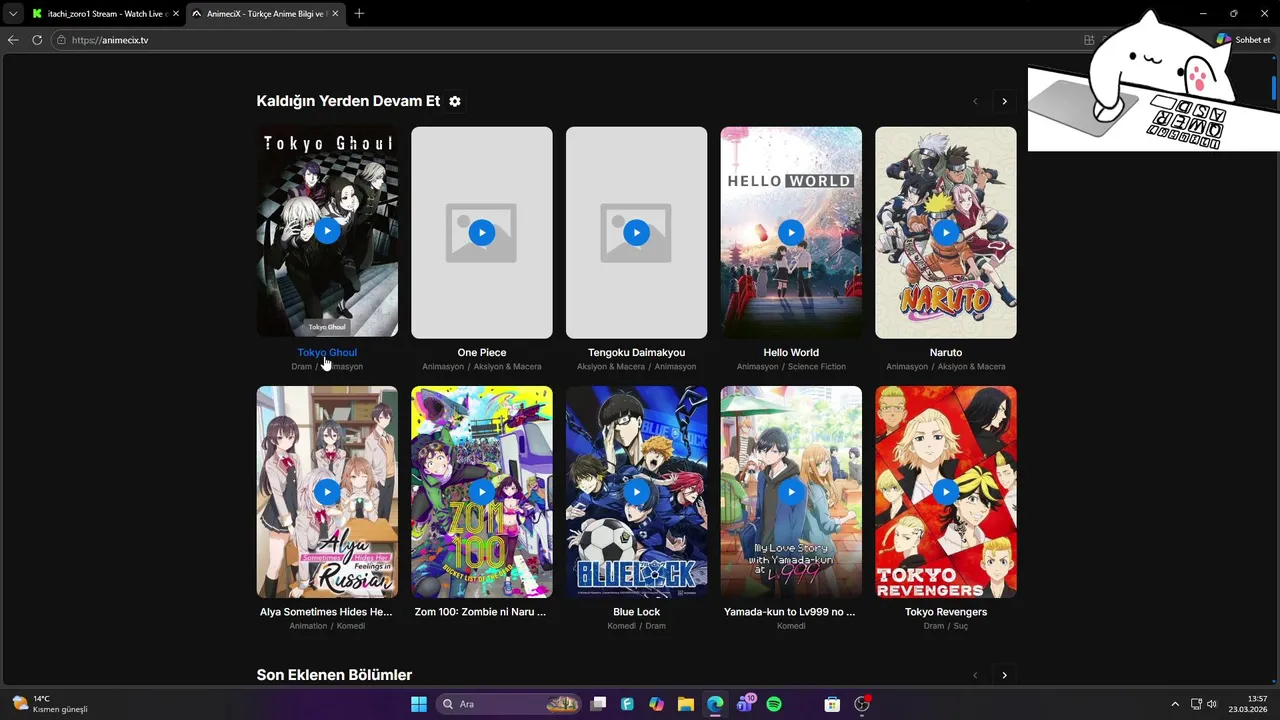Image resolution: width=1280 pixels, height=720 pixels.
Task: Open Alya Sometimes Hides He... title link
Action: click(327, 611)
